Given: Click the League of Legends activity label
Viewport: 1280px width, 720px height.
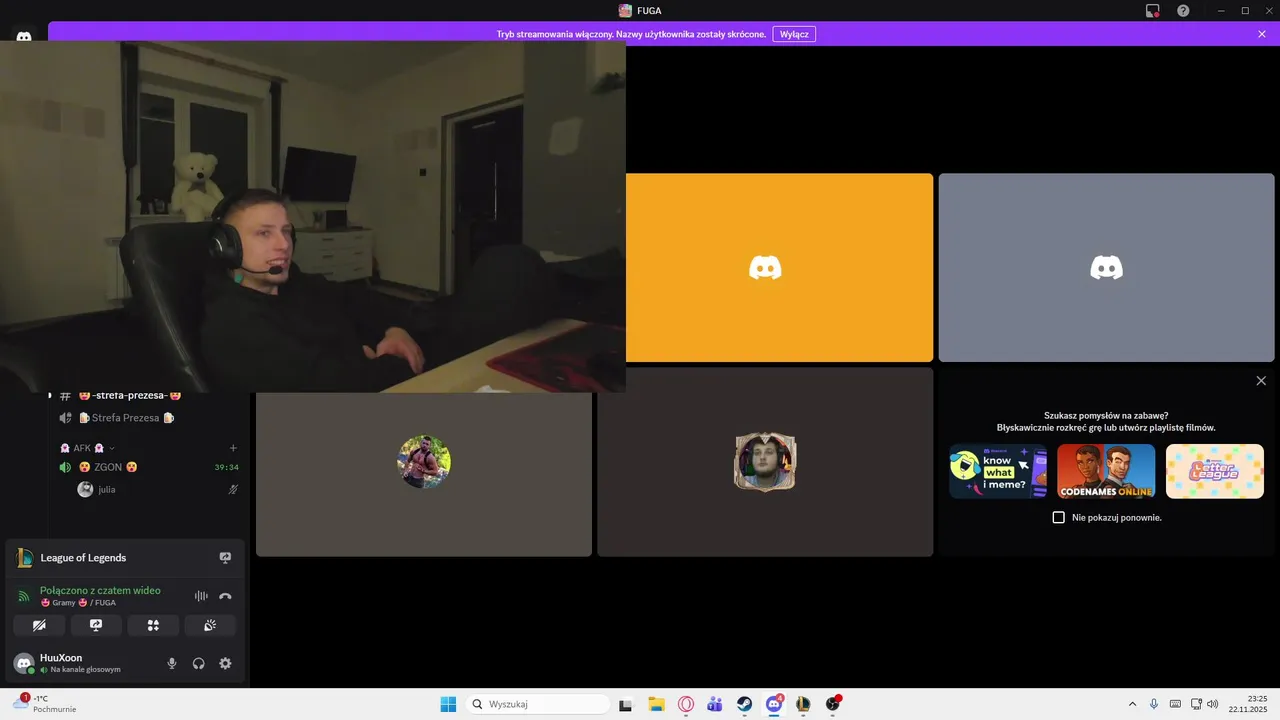Looking at the screenshot, I should pos(83,558).
